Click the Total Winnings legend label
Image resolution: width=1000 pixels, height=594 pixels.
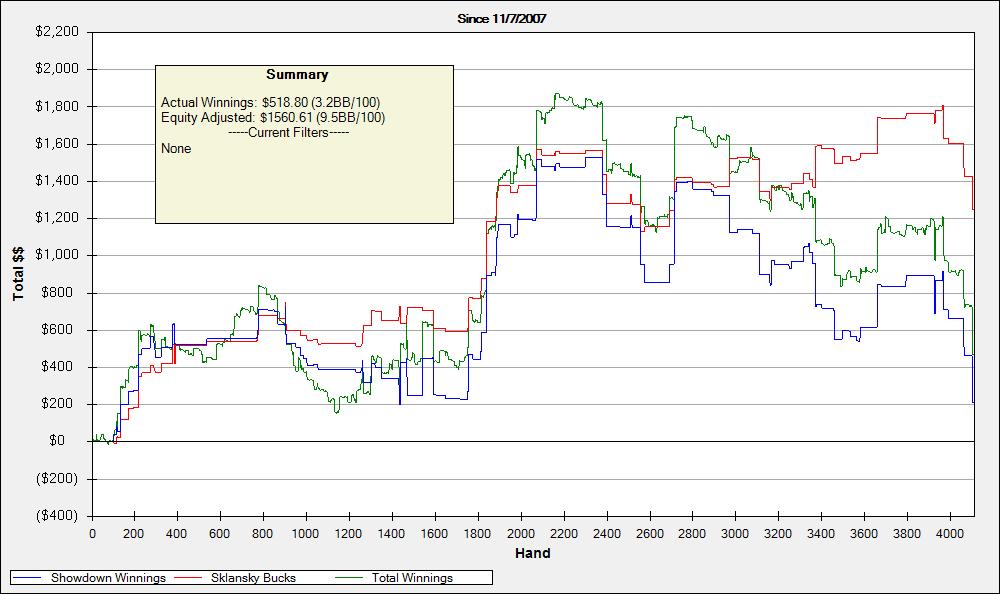point(412,578)
